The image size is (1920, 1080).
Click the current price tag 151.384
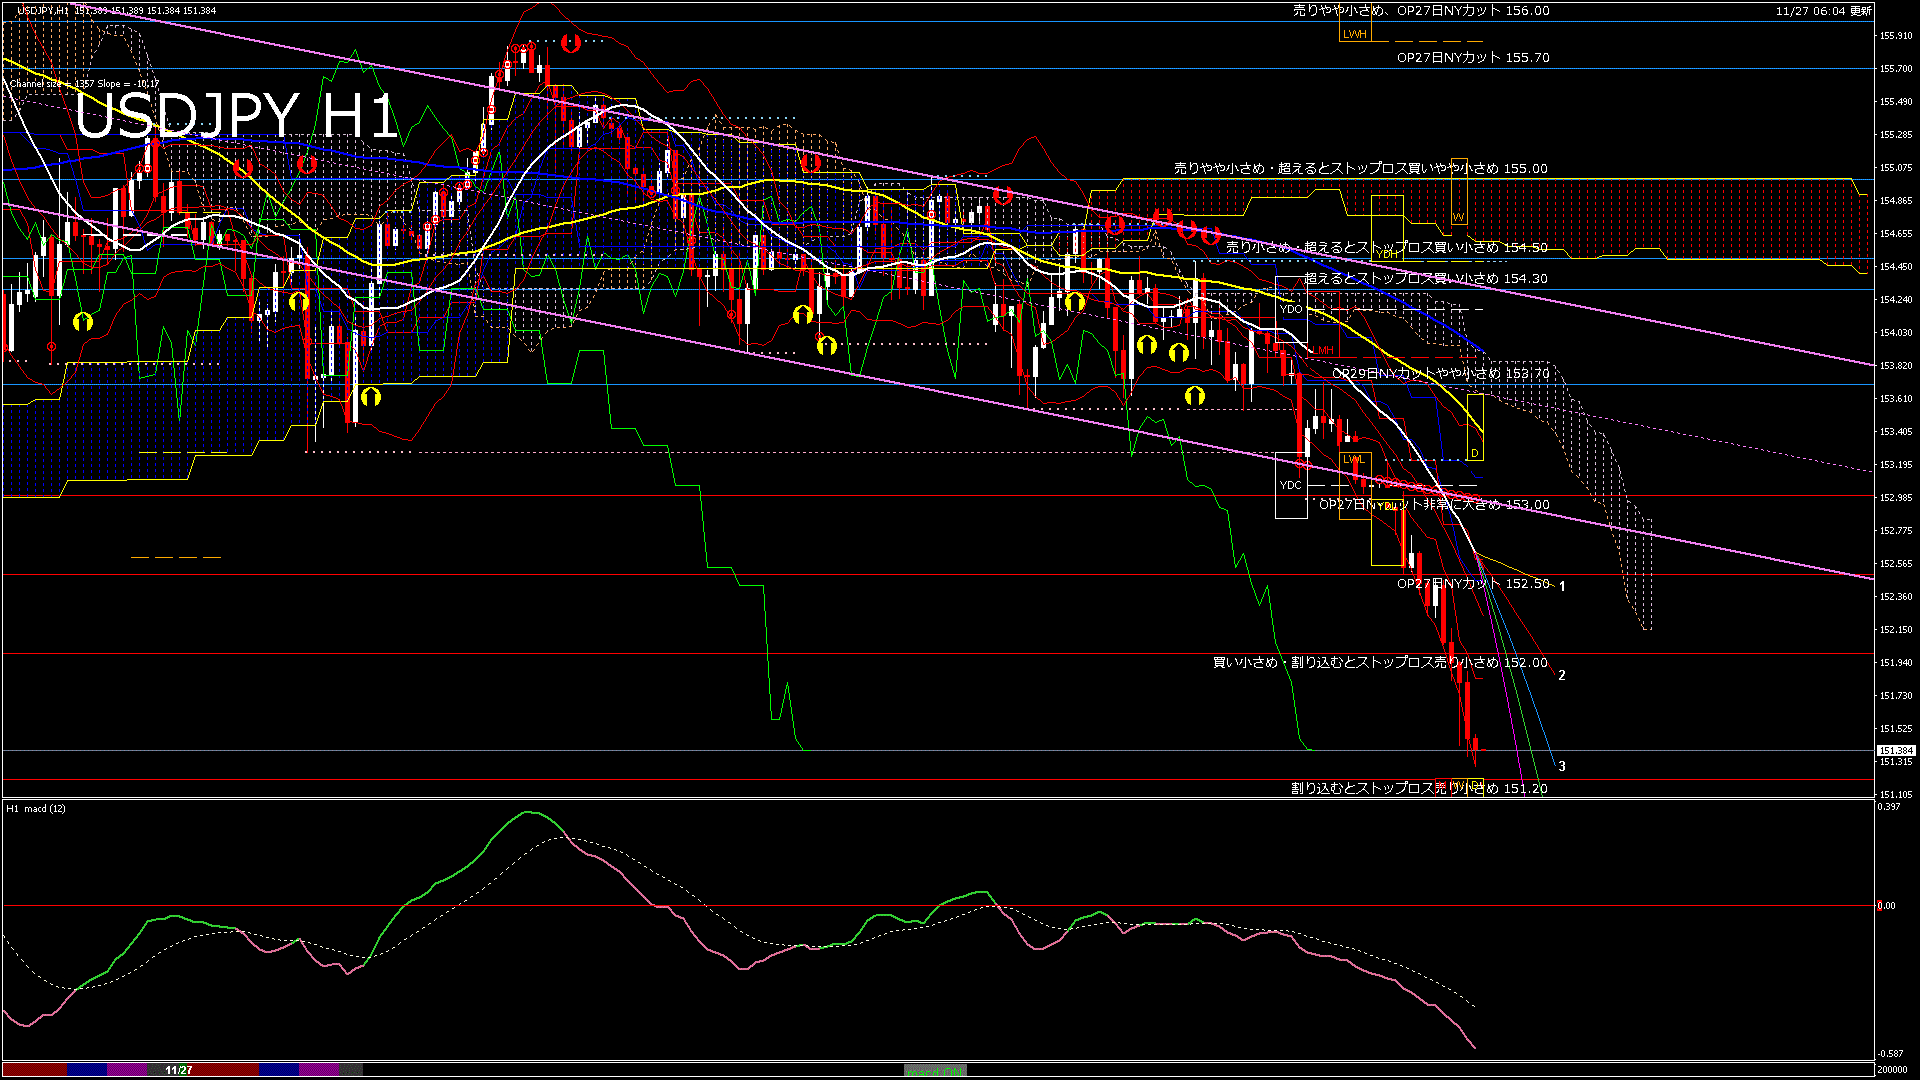(x=1896, y=751)
